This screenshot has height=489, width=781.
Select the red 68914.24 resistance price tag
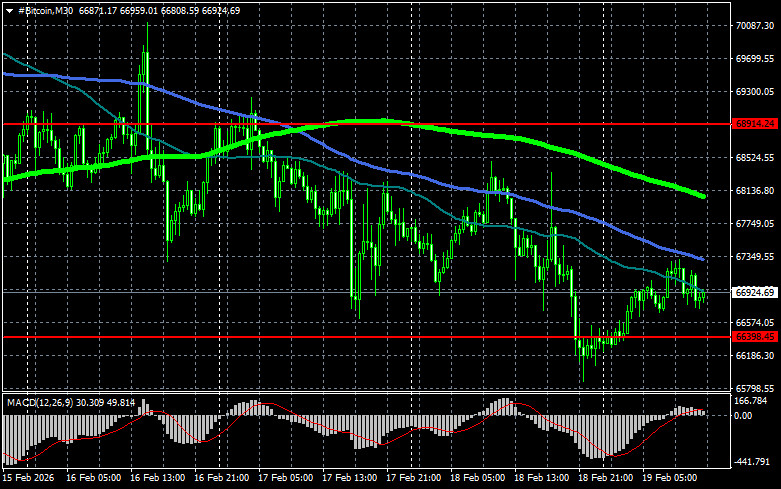(x=755, y=124)
